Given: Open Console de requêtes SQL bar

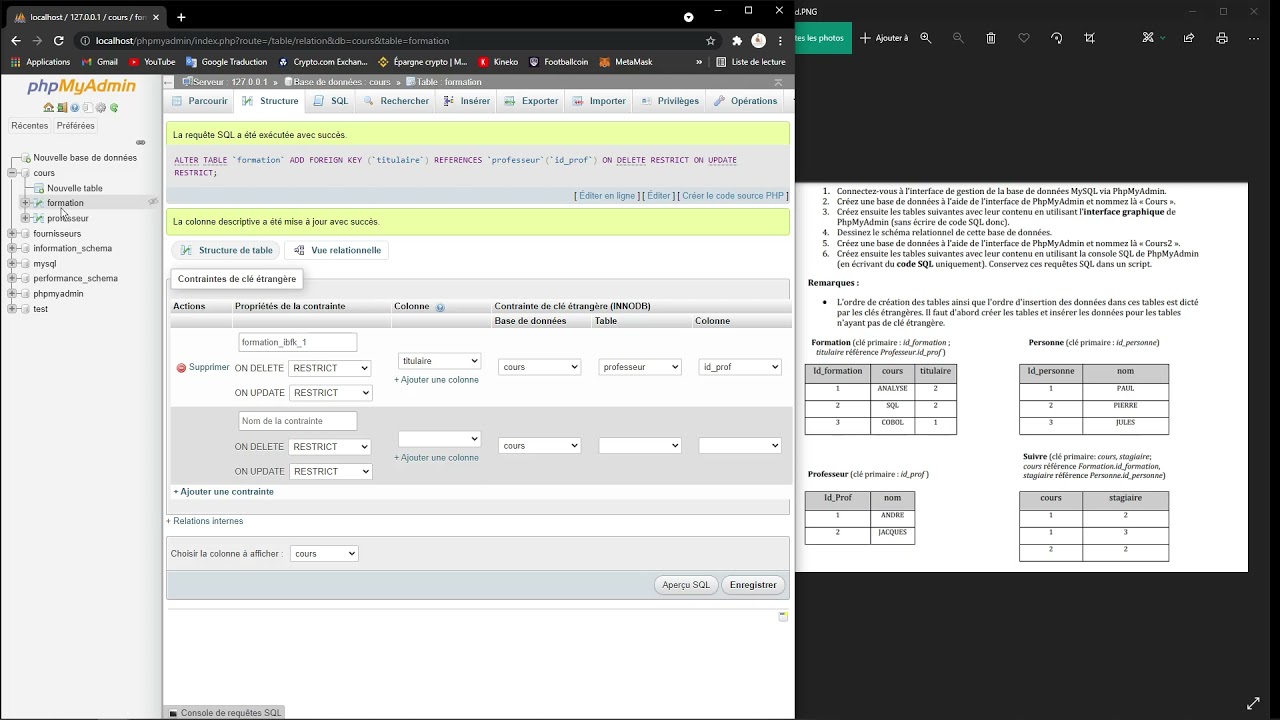Looking at the screenshot, I should pyautogui.click(x=225, y=713).
